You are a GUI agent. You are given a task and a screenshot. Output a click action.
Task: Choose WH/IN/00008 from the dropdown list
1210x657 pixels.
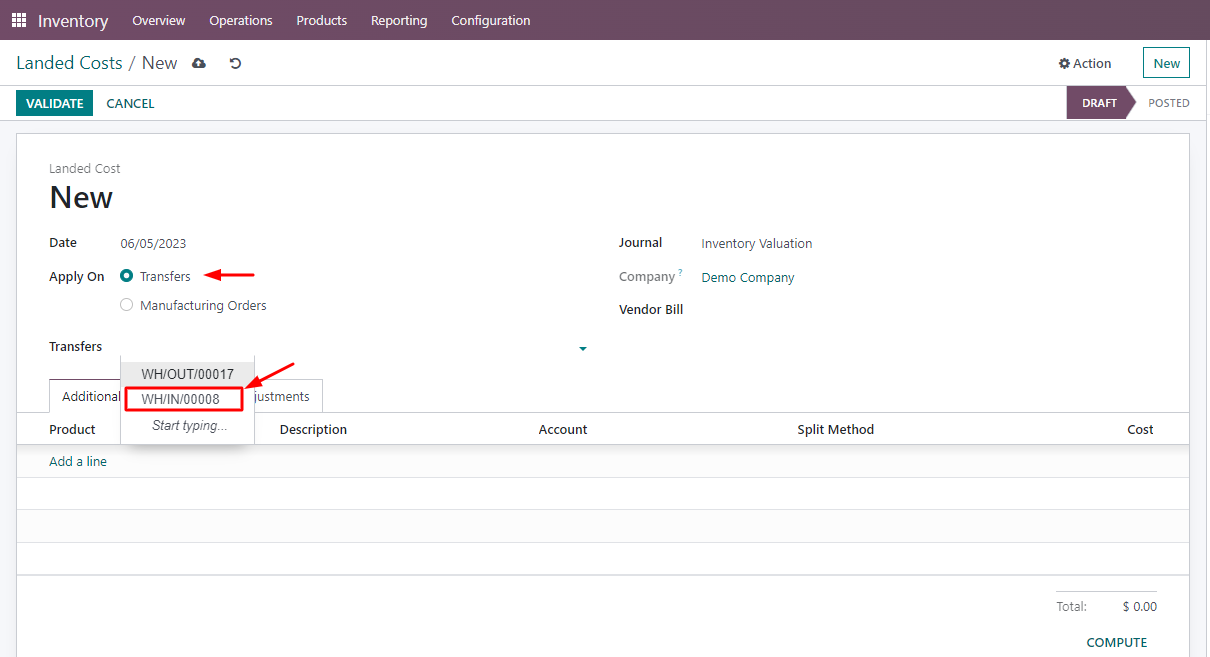click(x=185, y=399)
